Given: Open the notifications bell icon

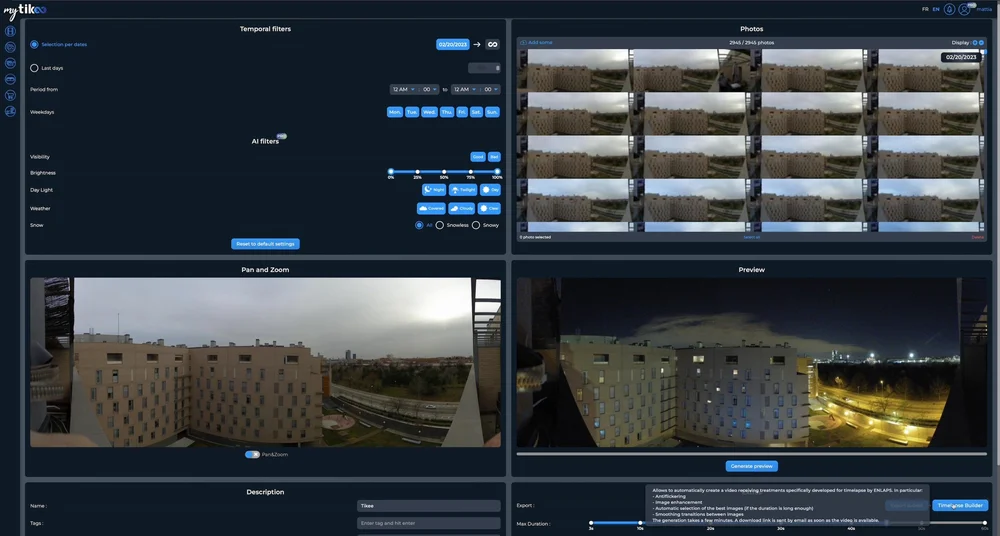Looking at the screenshot, I should point(949,9).
